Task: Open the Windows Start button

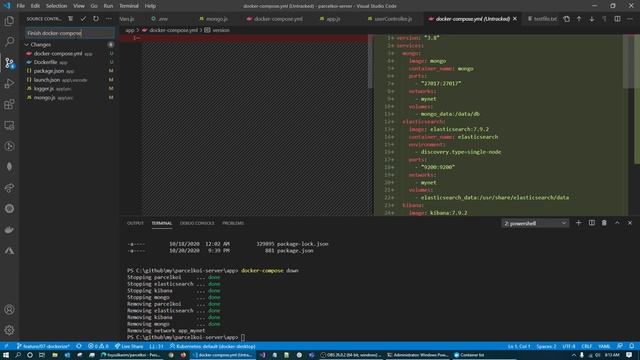Action: (x=6, y=355)
